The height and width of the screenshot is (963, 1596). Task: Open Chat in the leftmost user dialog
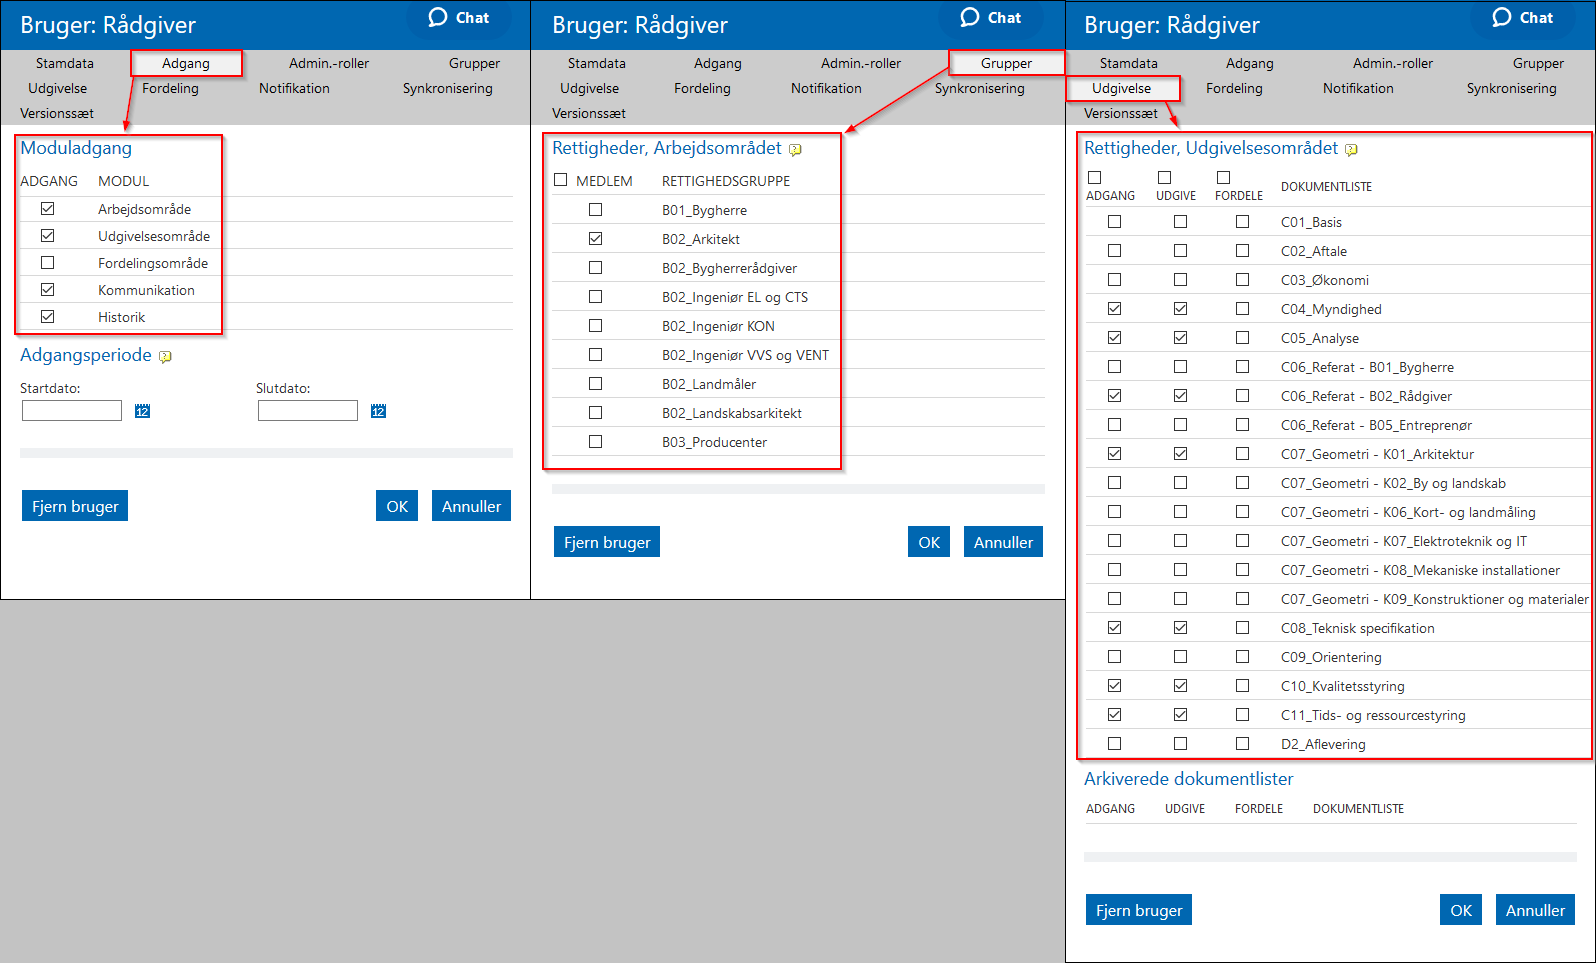coord(459,18)
